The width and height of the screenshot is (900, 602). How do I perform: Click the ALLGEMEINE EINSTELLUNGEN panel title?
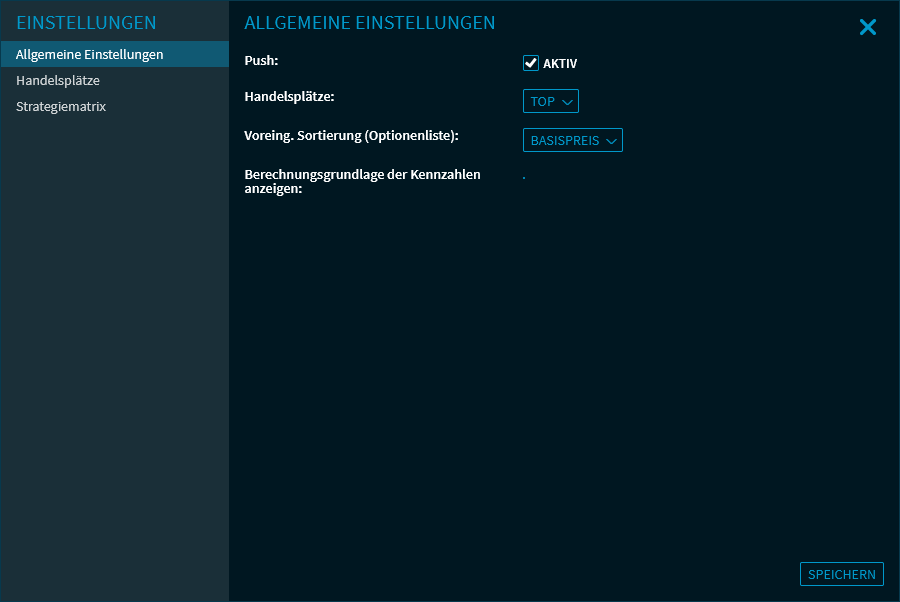tap(369, 23)
